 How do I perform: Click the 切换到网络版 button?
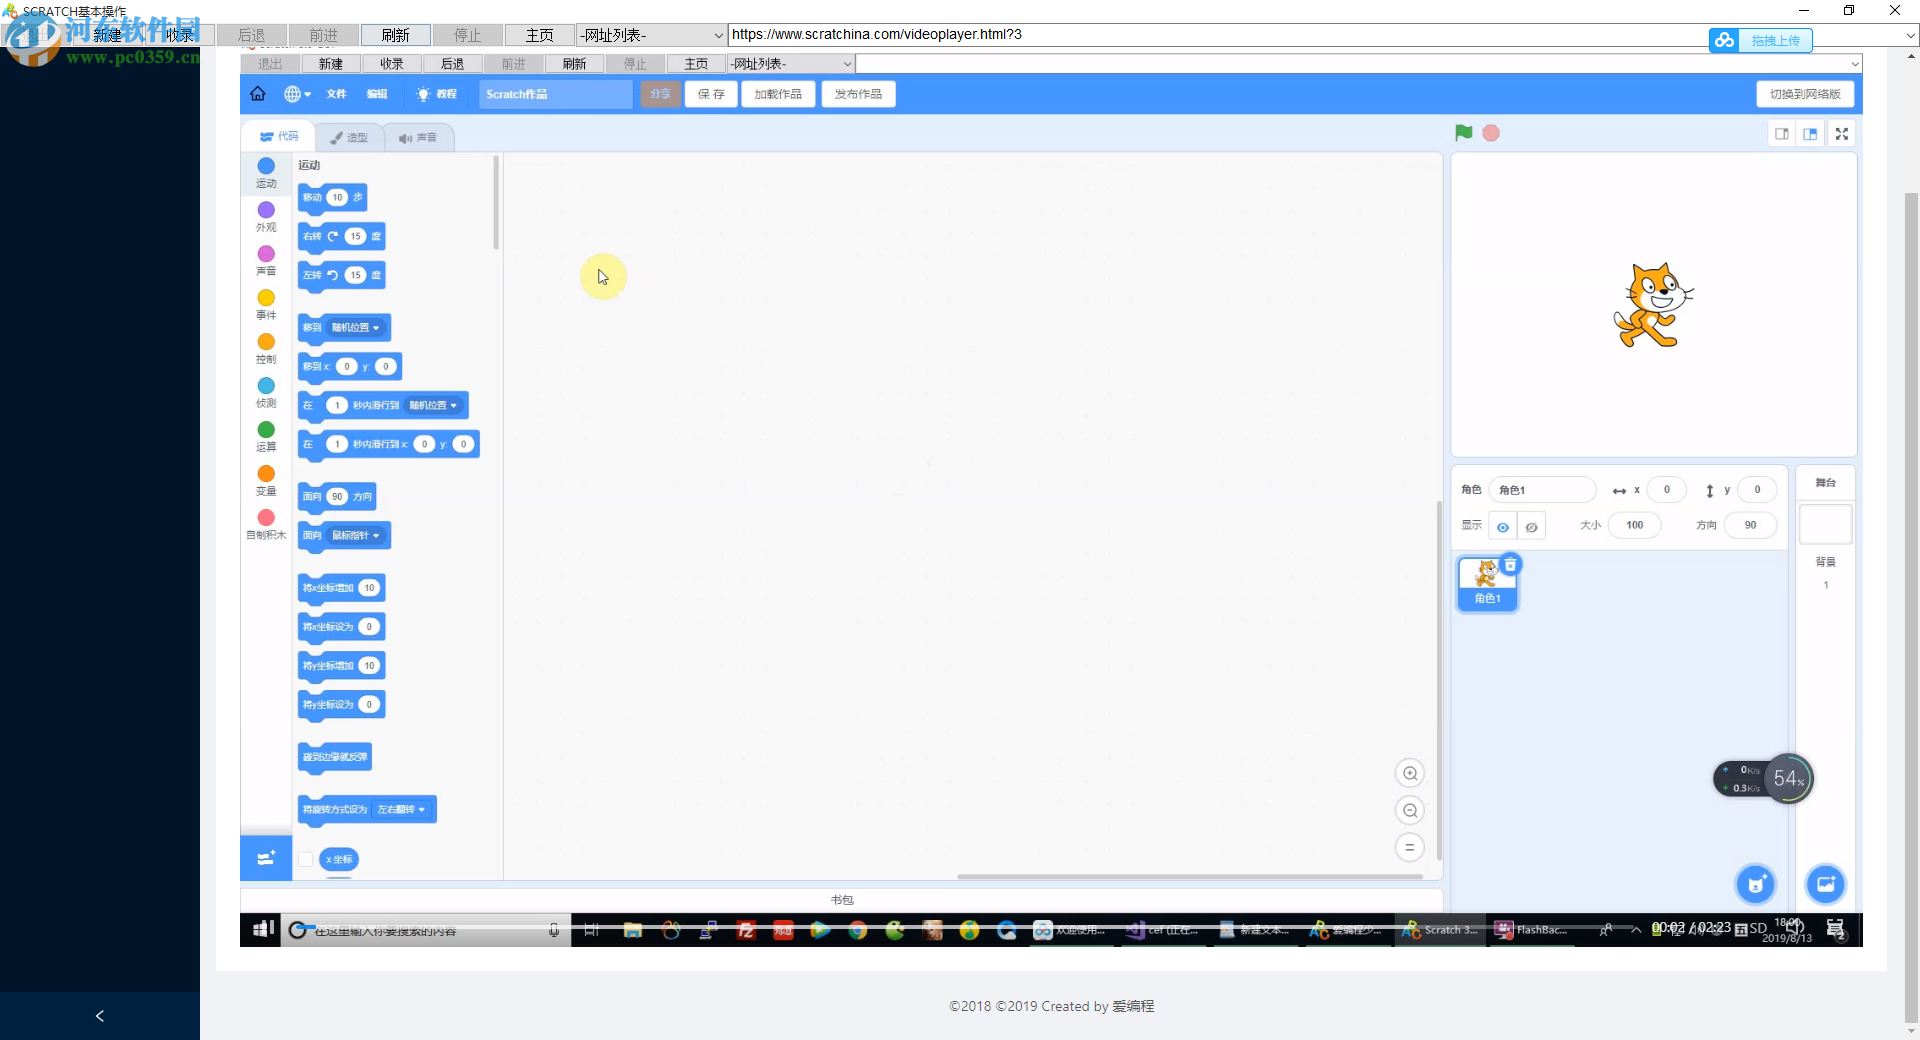tap(1805, 94)
